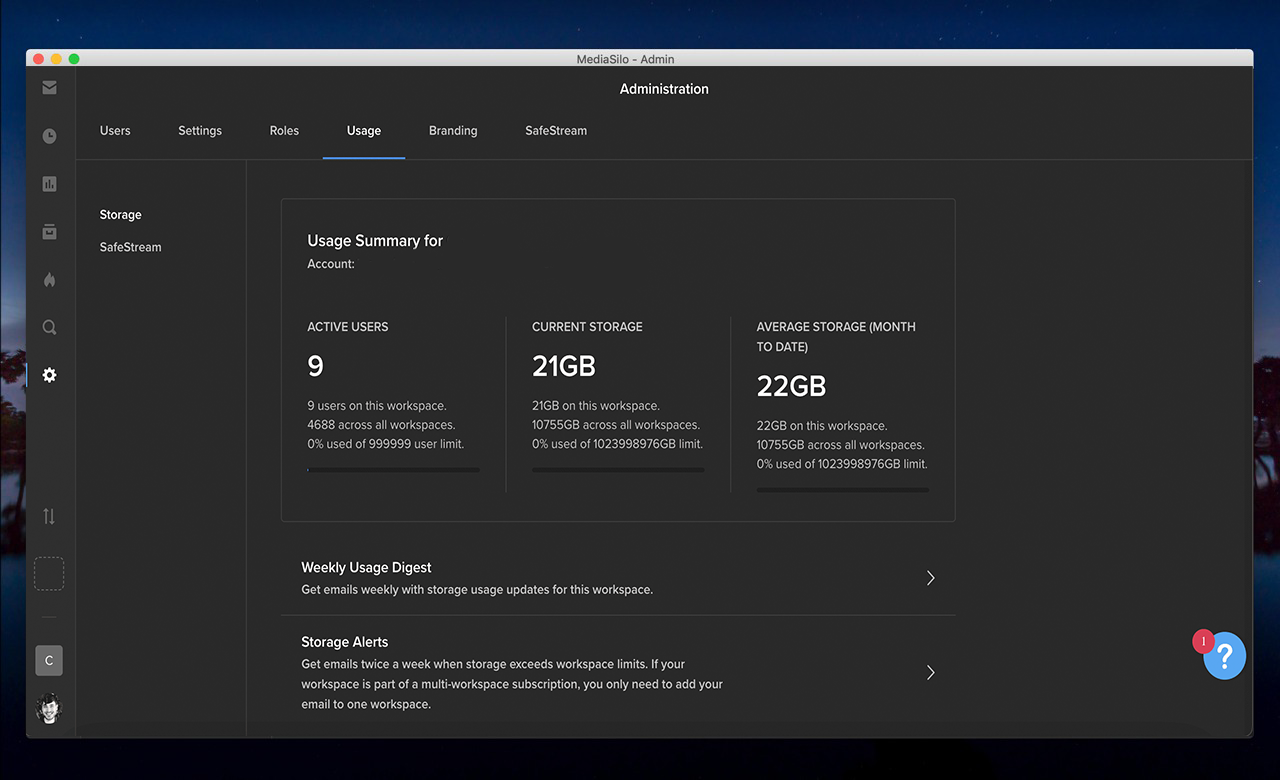Viewport: 1280px width, 780px height.
Task: Click the Current Storage progress bar
Action: 618,470
